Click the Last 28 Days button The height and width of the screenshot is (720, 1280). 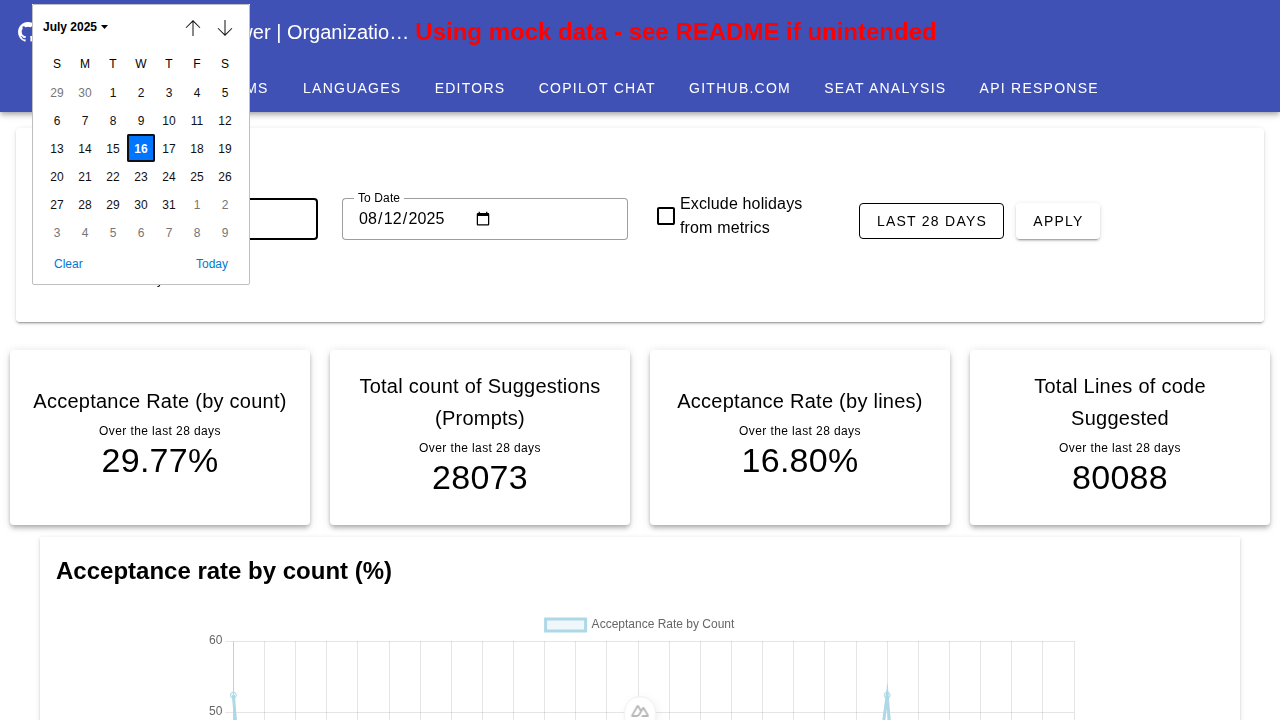pyautogui.click(x=931, y=221)
